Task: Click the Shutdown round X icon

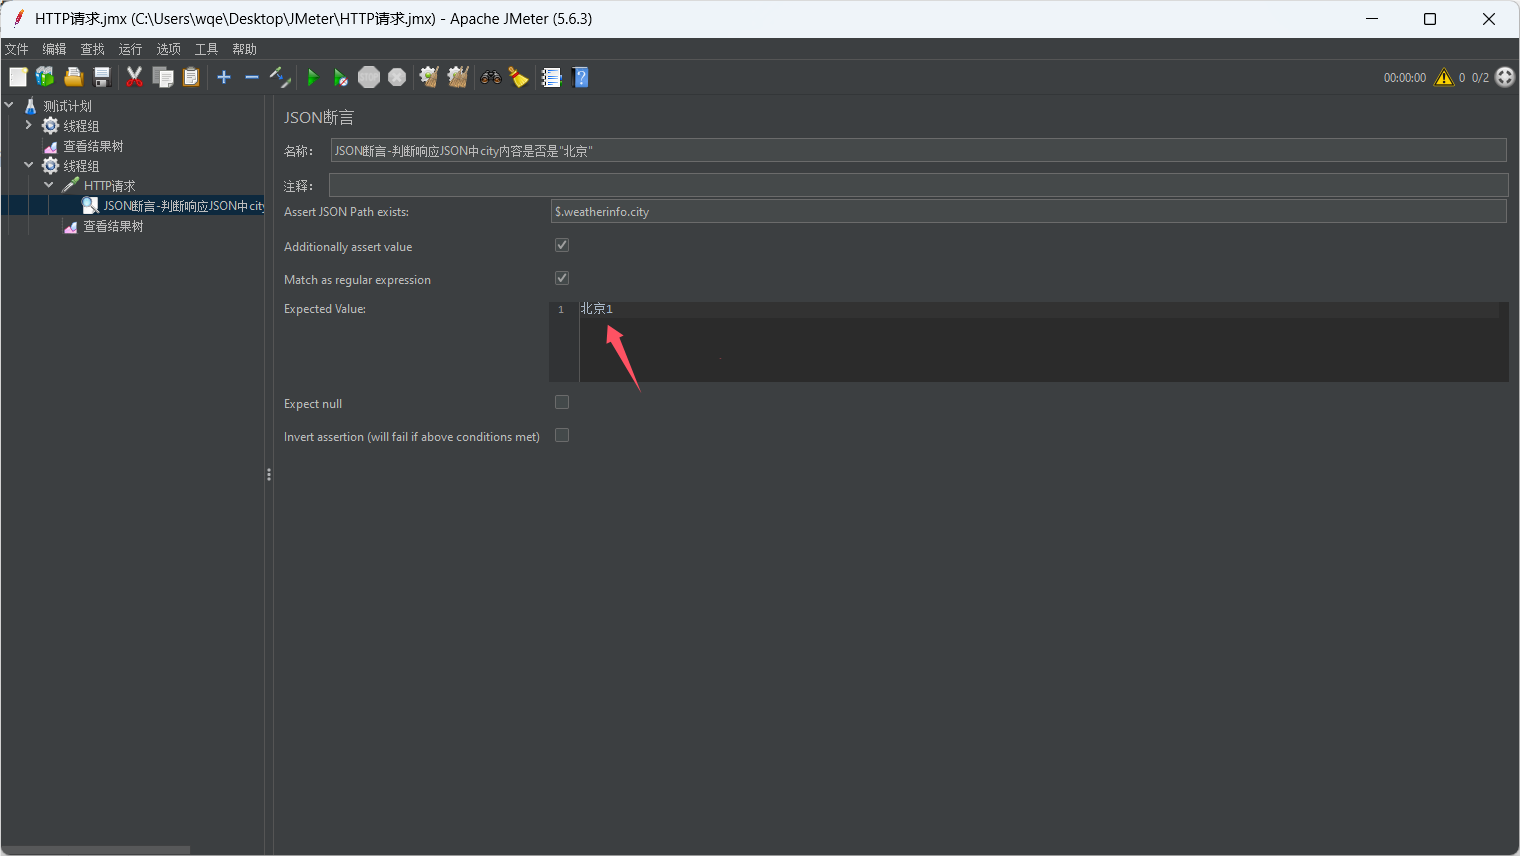Action: (397, 77)
